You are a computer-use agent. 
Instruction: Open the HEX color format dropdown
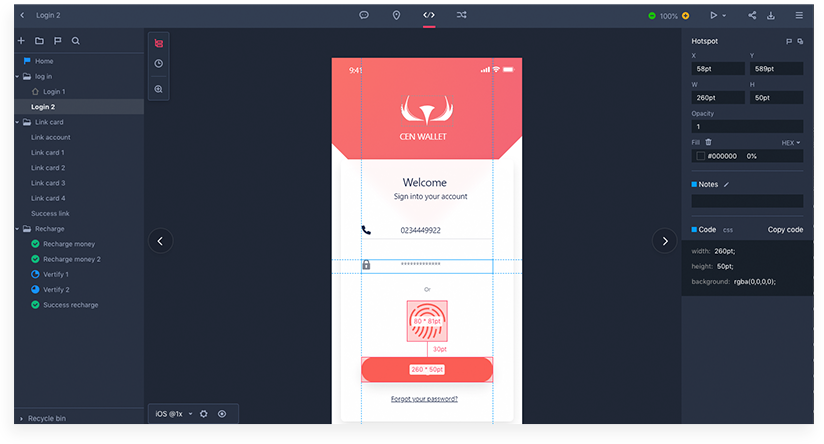(790, 143)
